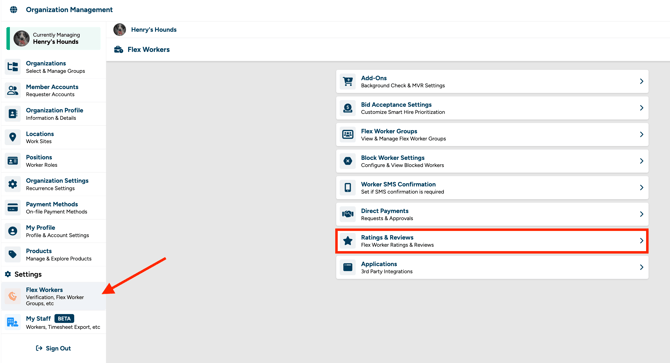
Task: Open Ratings & Reviews chevron arrow
Action: tap(641, 241)
